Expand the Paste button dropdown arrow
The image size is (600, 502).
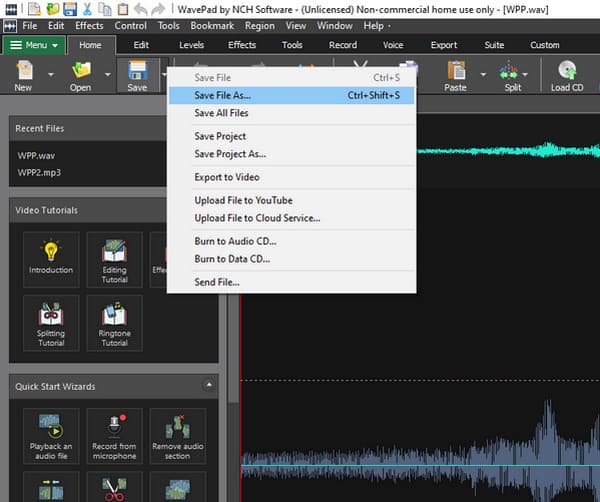click(x=483, y=75)
